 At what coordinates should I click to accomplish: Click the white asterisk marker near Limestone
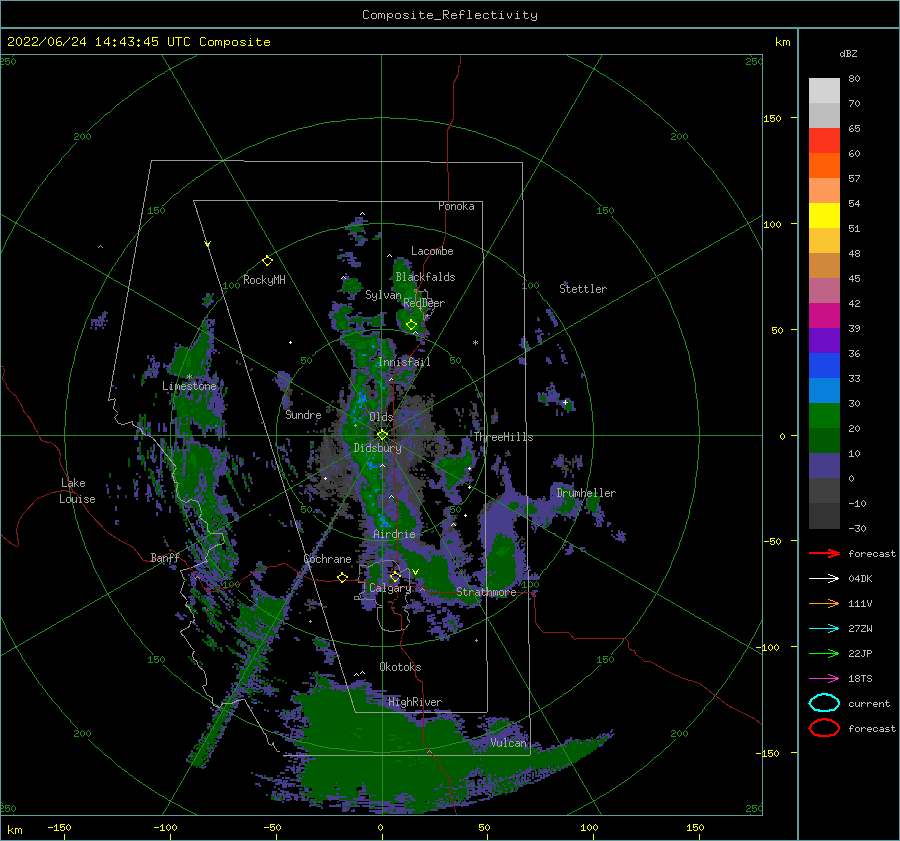[x=189, y=377]
